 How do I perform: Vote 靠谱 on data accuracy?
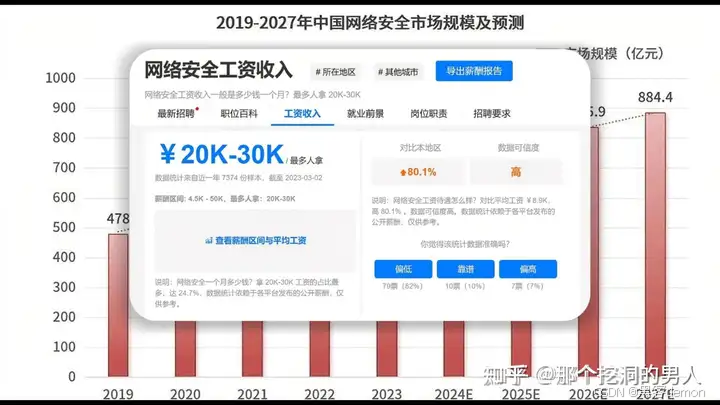(466, 269)
